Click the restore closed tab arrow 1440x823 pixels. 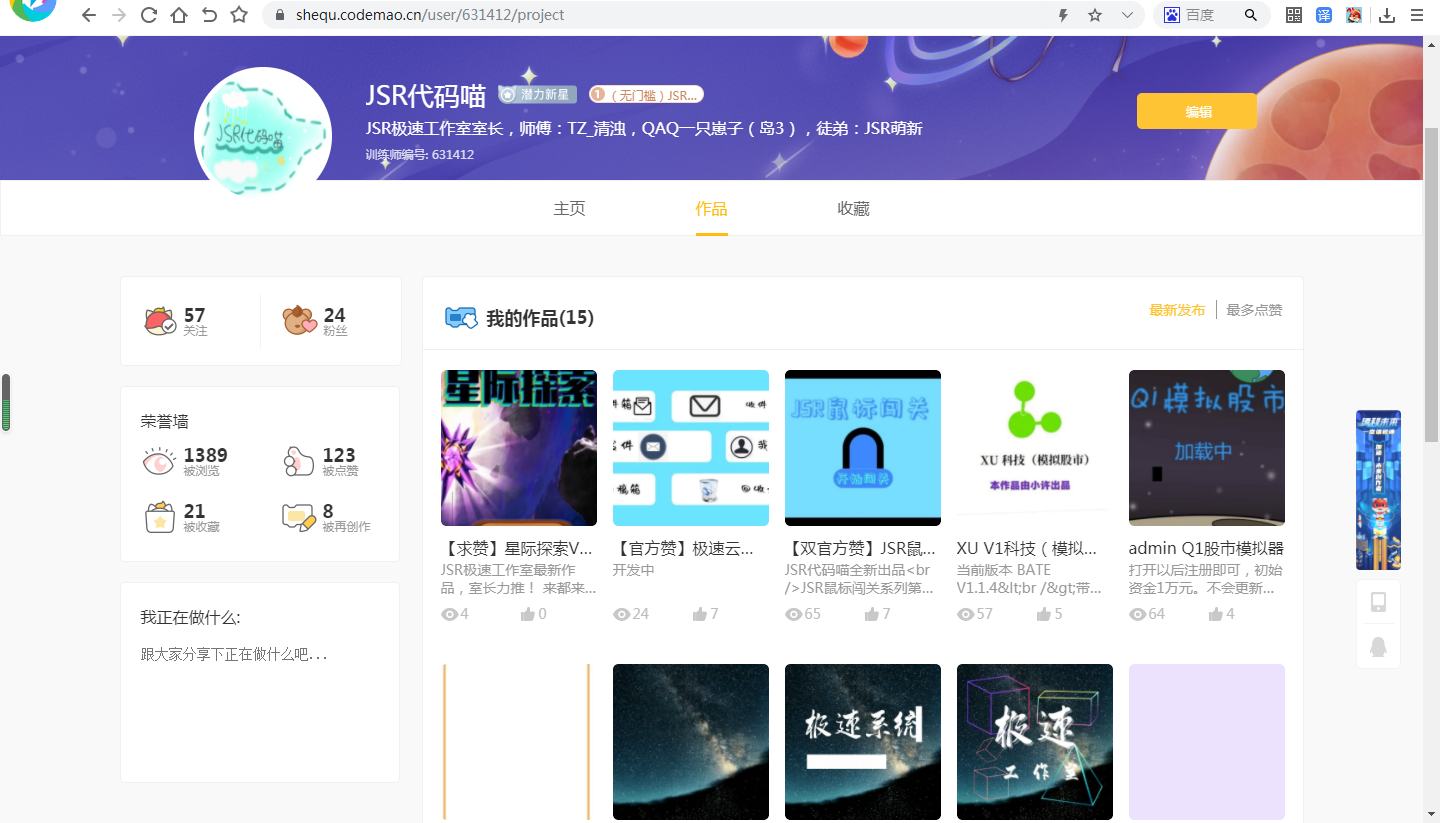pos(209,15)
